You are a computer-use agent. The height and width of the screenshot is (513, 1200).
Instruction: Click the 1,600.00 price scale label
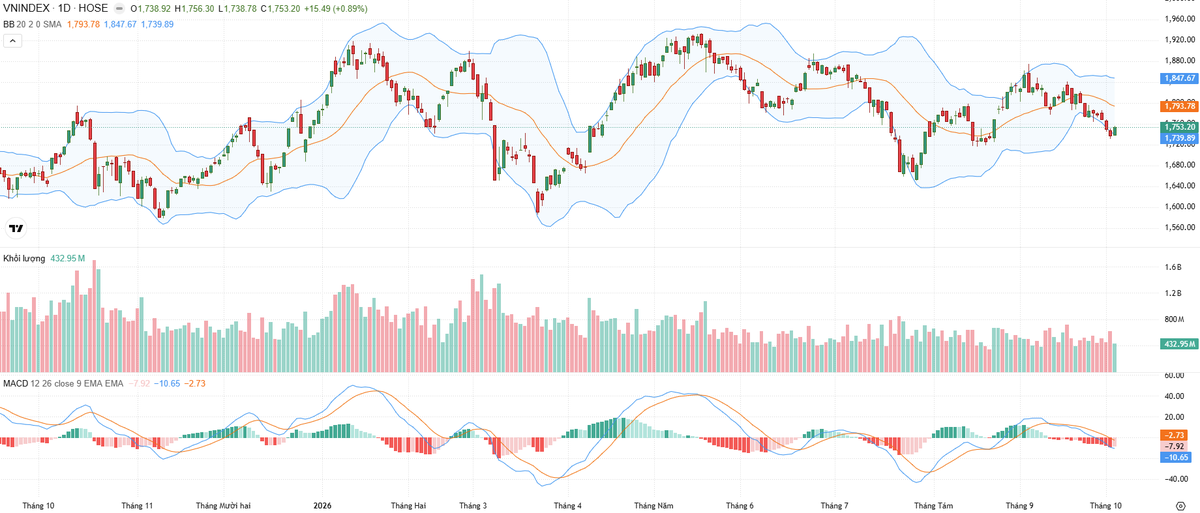click(x=1180, y=207)
